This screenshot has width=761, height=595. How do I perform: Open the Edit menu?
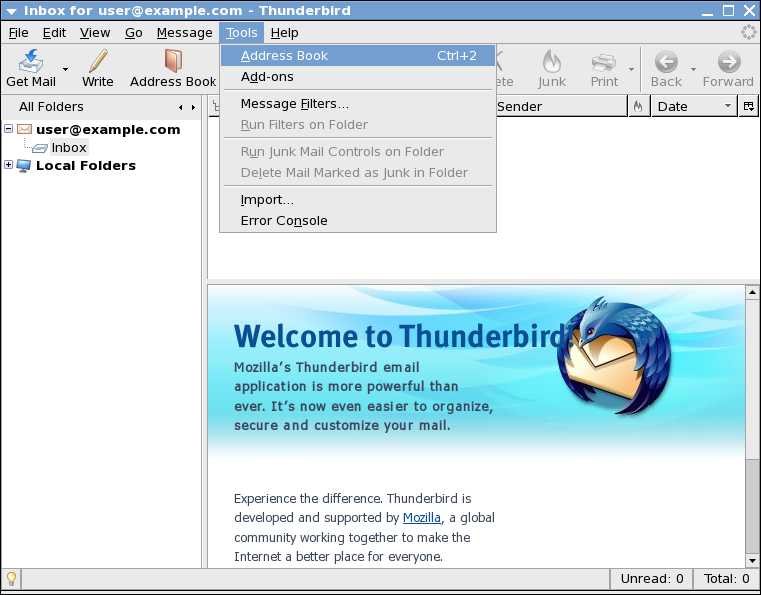coord(54,33)
